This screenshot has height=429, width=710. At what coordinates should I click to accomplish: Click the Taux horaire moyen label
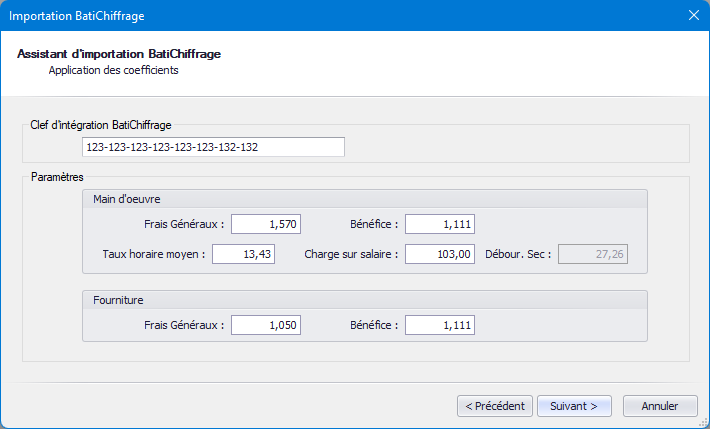(x=154, y=254)
